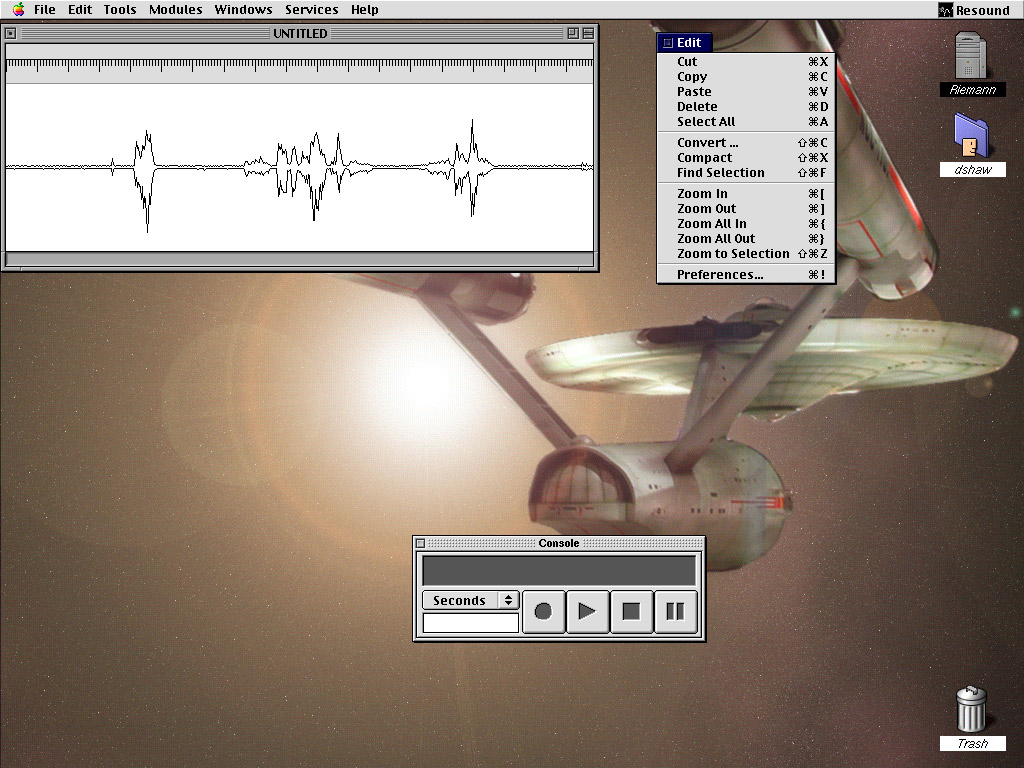1024x768 pixels.
Task: Choose Zoom In from the Edit menu
Action: coord(746,193)
